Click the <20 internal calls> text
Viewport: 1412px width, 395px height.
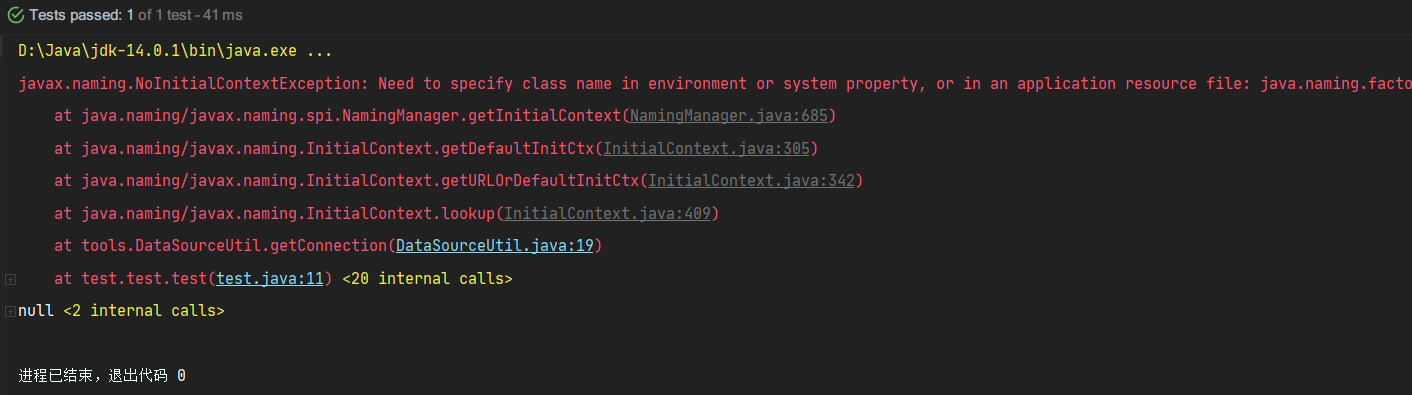point(427,279)
